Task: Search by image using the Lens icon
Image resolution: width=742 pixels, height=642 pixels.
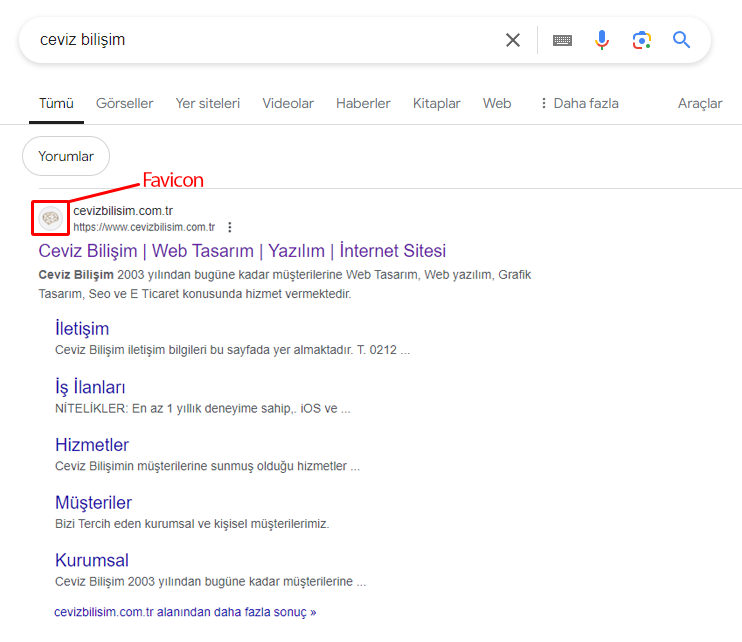Action: (x=642, y=40)
